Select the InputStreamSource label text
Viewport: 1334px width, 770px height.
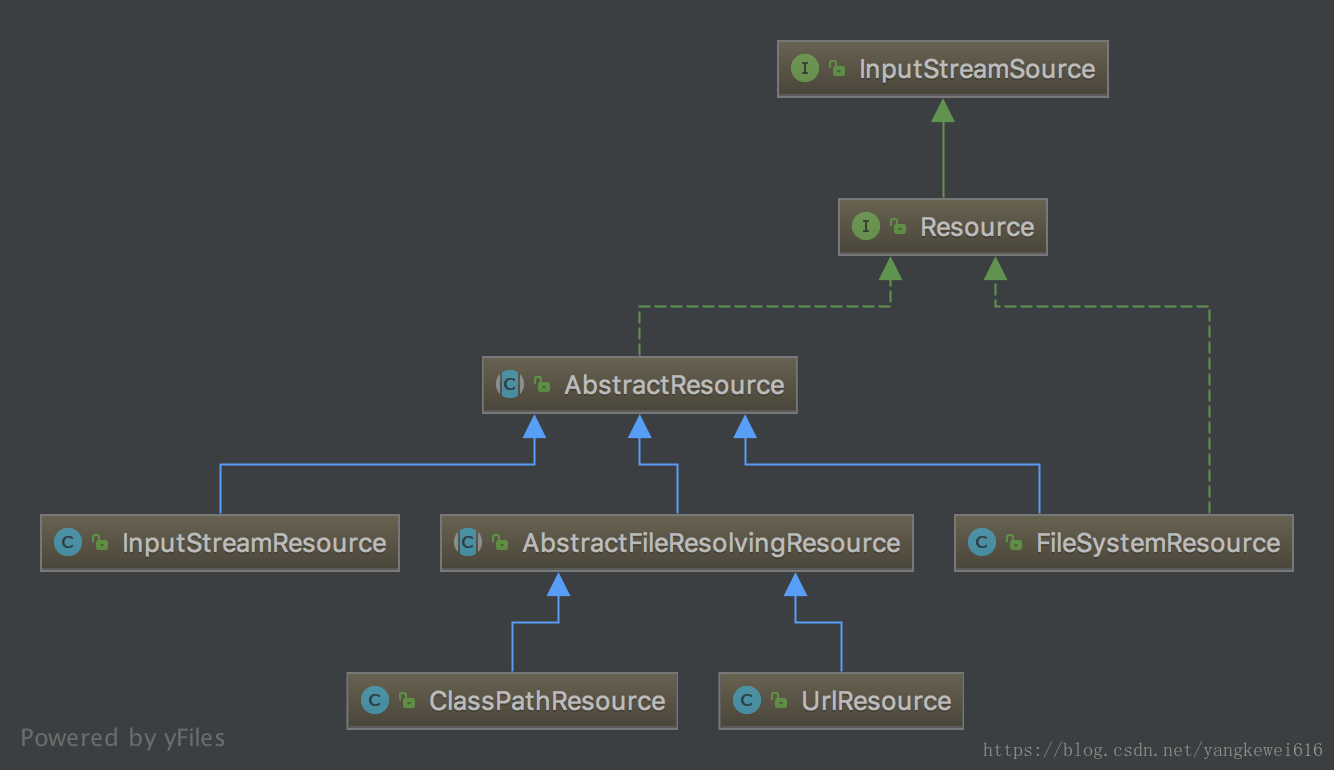(977, 69)
